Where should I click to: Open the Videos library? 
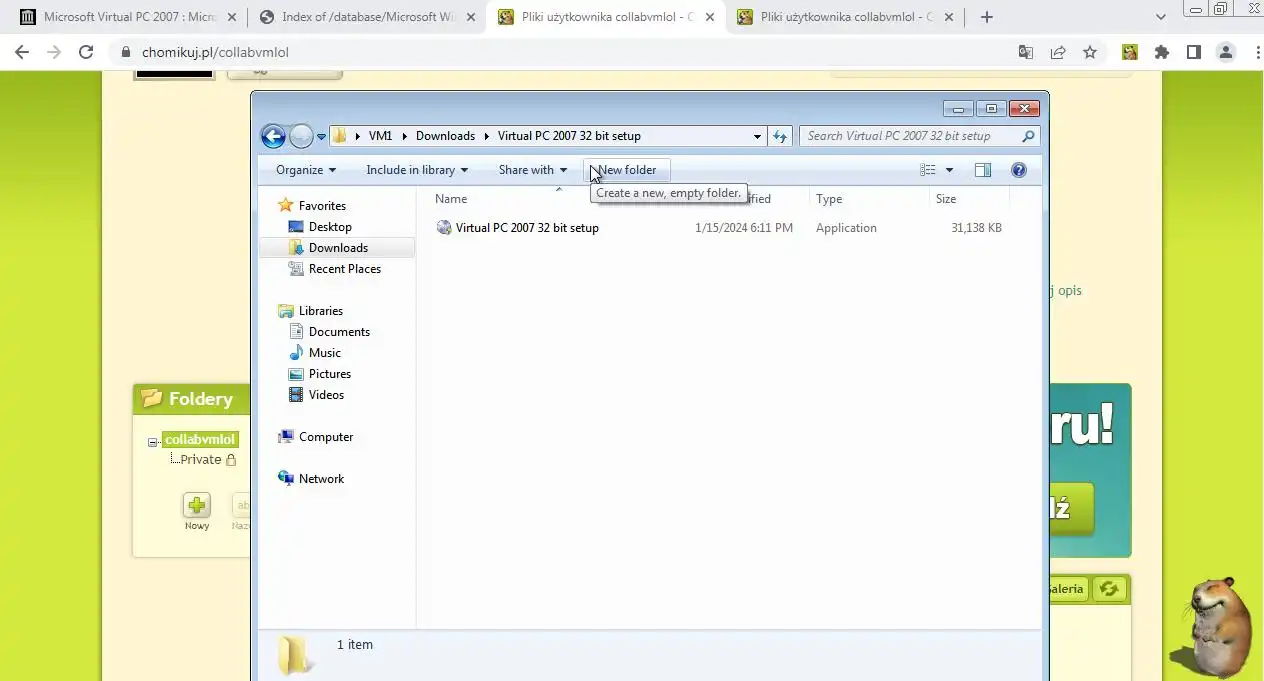click(x=326, y=395)
